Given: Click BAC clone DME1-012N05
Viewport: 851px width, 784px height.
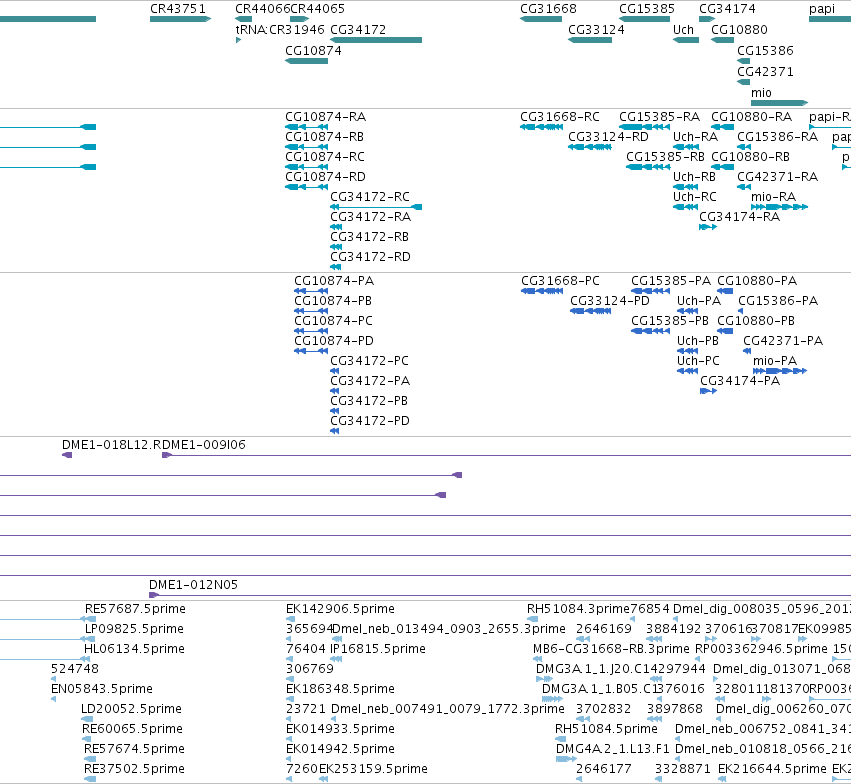Looking at the screenshot, I should [500, 595].
